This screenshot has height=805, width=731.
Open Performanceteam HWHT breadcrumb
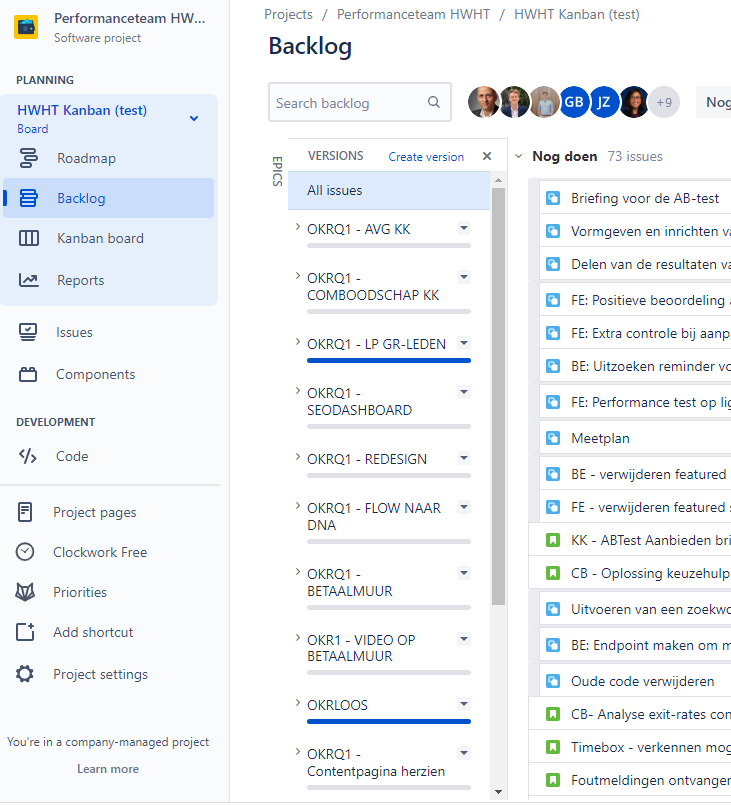point(413,14)
